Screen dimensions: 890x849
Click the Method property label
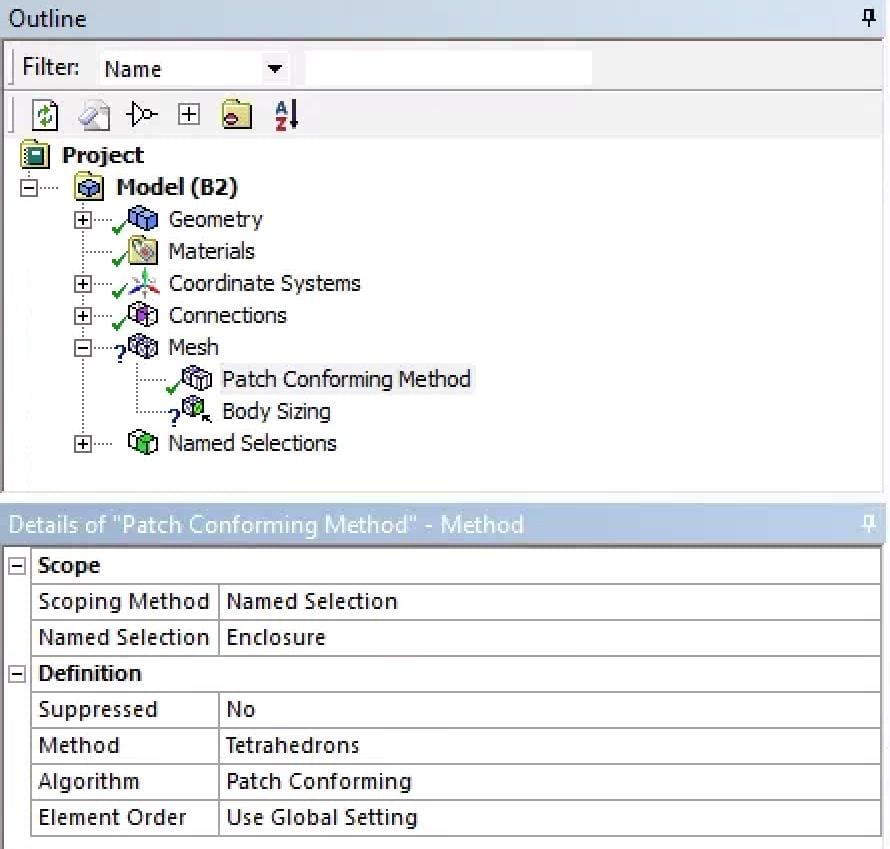pyautogui.click(x=79, y=745)
